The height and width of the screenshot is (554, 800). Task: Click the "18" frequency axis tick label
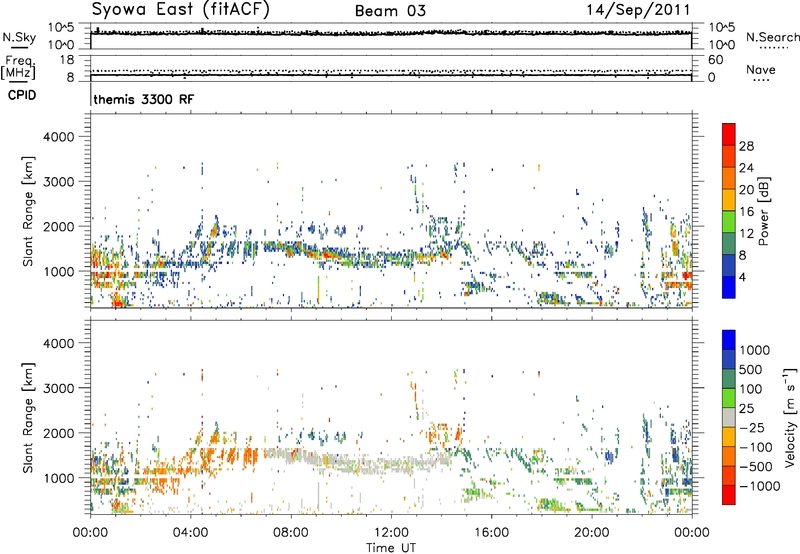pos(67,60)
